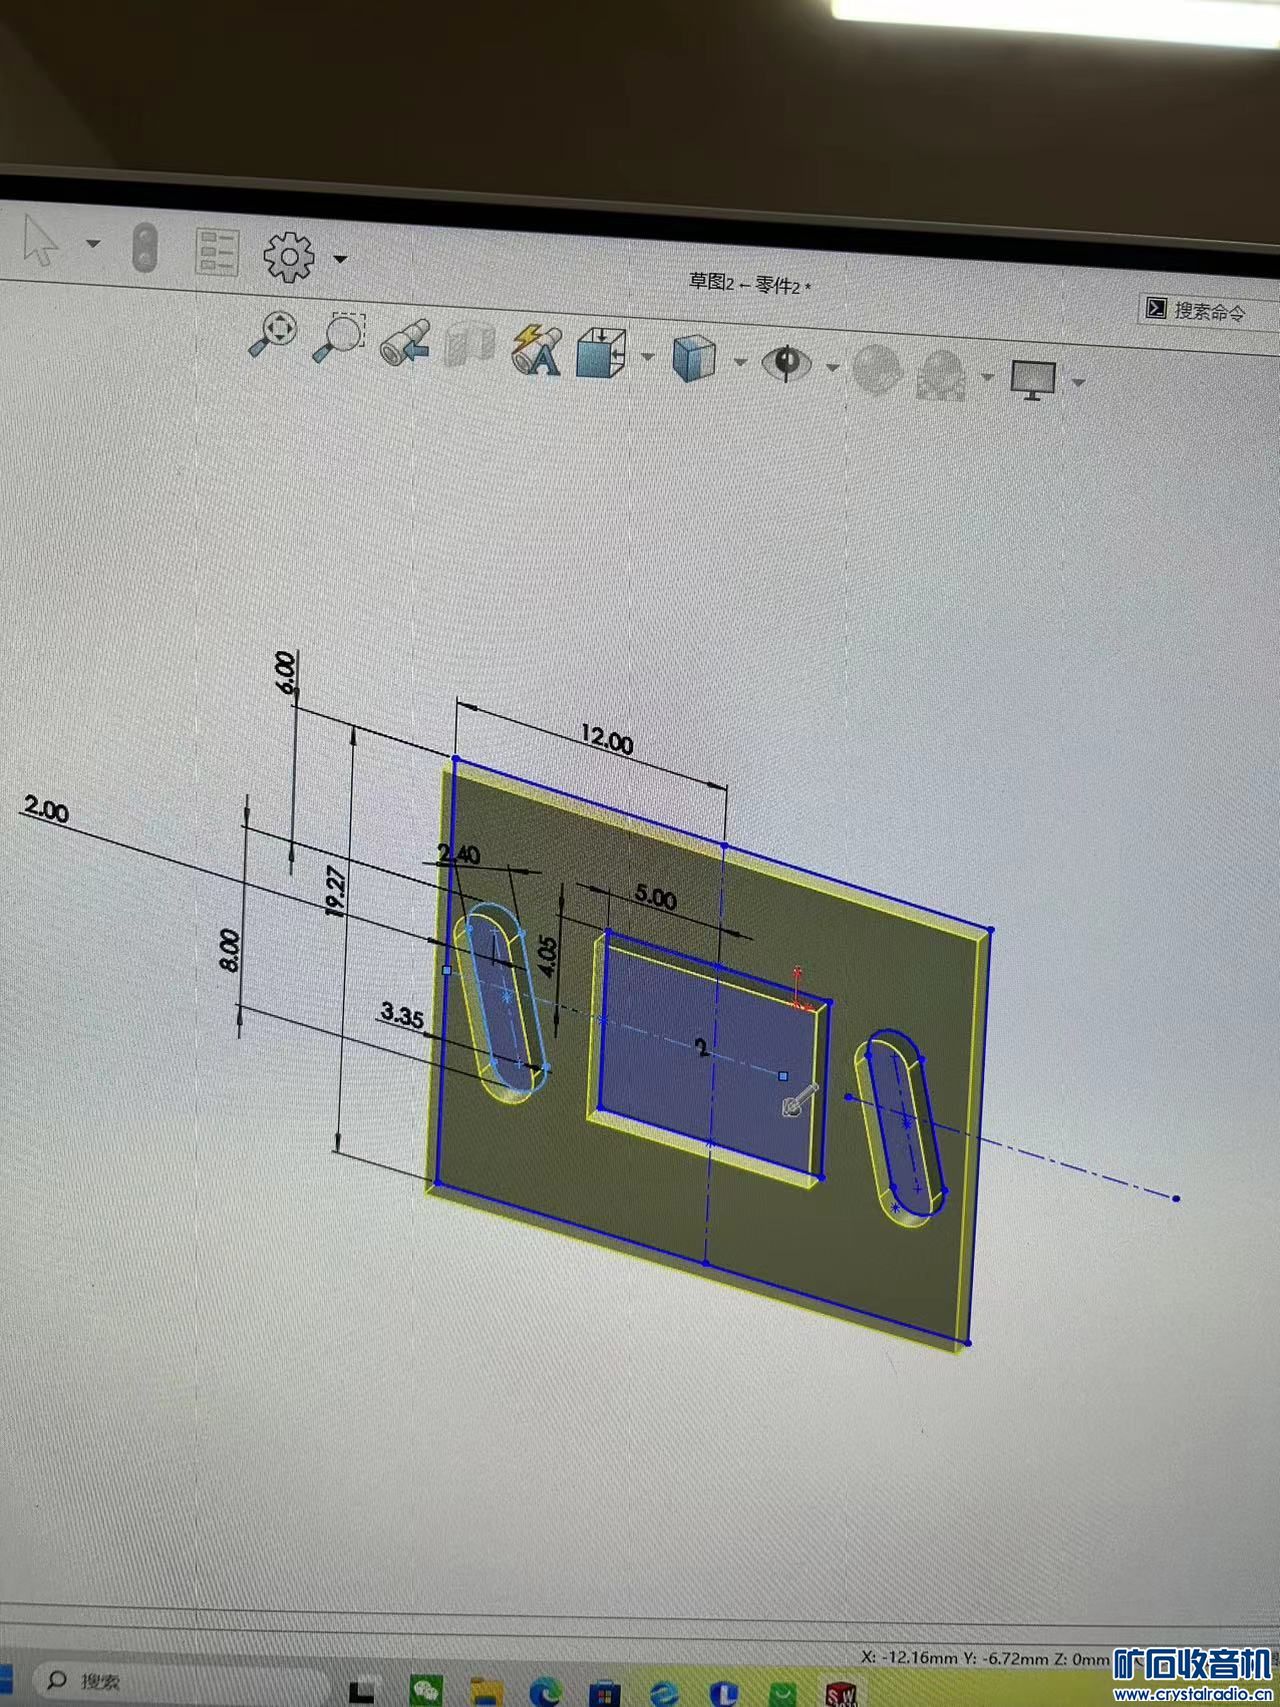Toggle the greyed Section View icon

(470, 346)
